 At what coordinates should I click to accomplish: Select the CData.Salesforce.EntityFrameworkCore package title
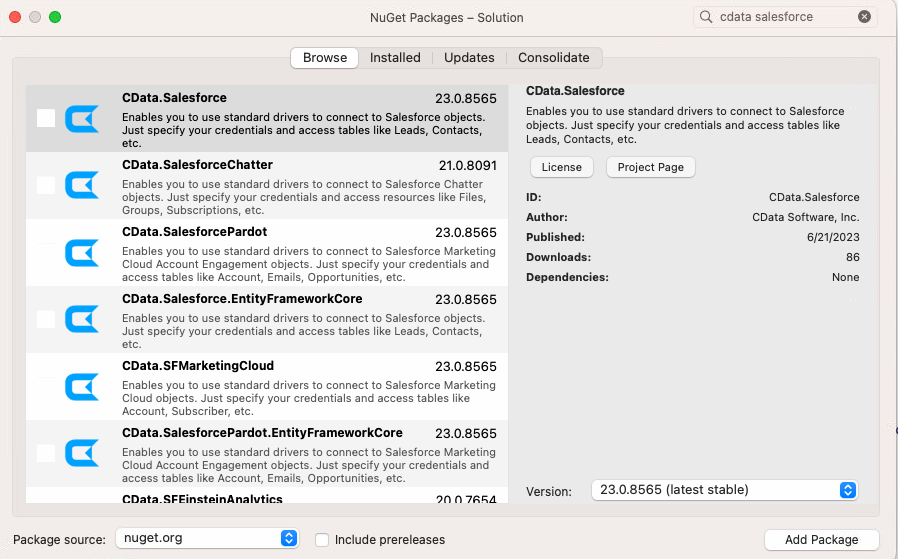click(x=242, y=299)
